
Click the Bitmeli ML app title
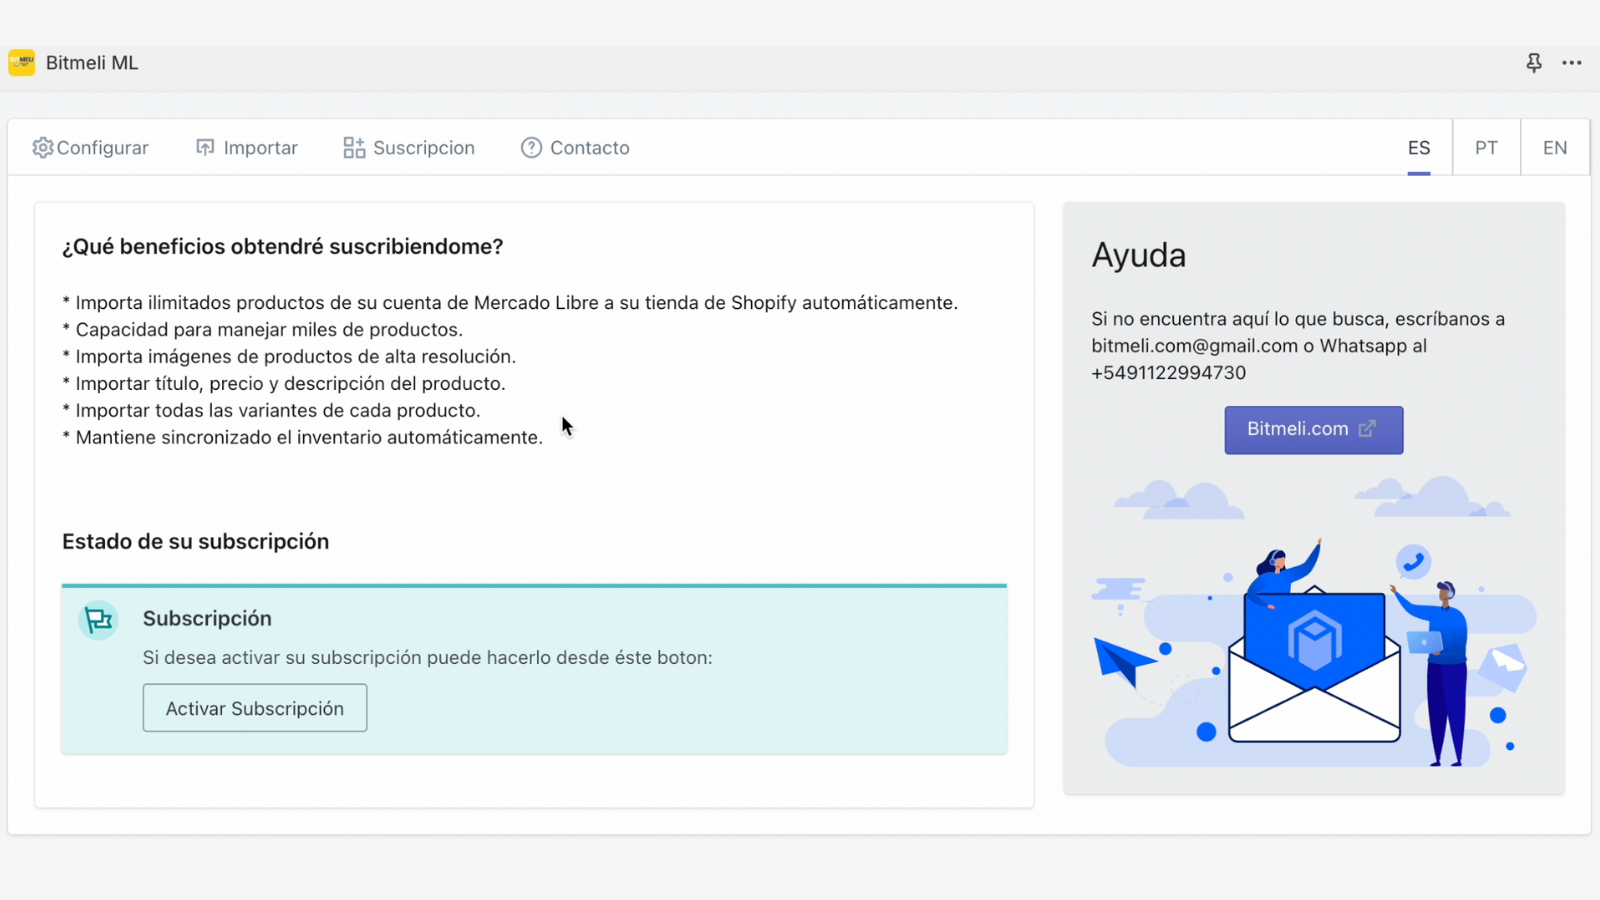pos(92,63)
